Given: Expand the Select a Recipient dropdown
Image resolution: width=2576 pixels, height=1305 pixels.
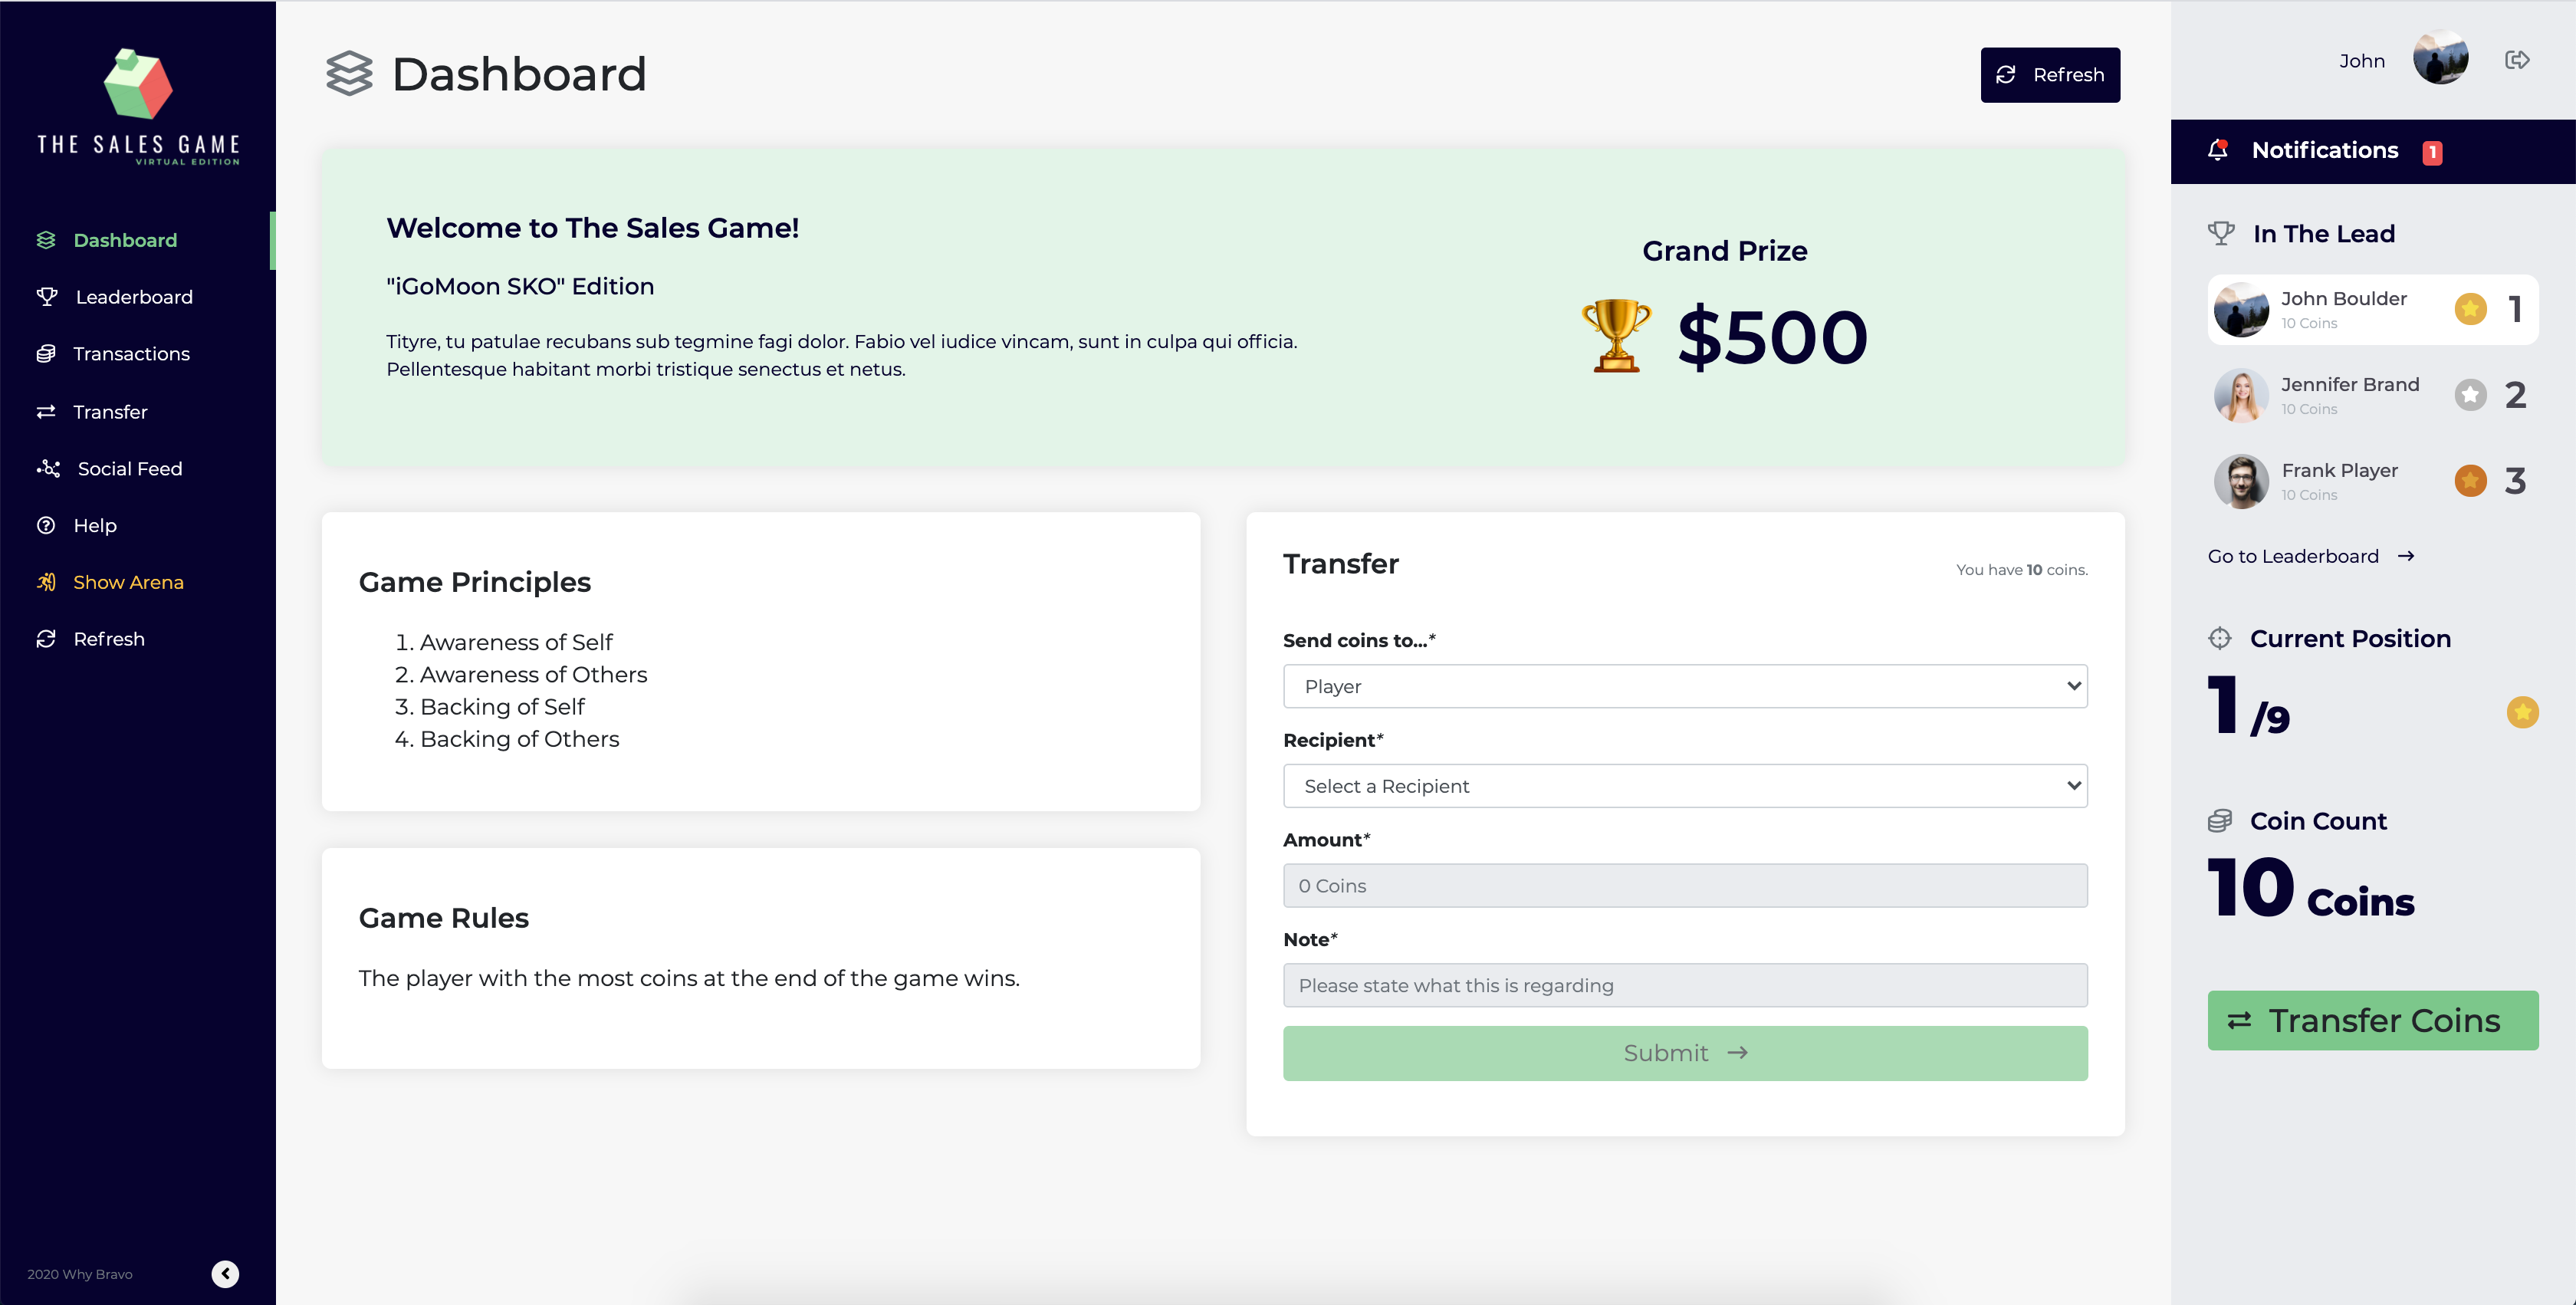Looking at the screenshot, I should tap(1684, 786).
